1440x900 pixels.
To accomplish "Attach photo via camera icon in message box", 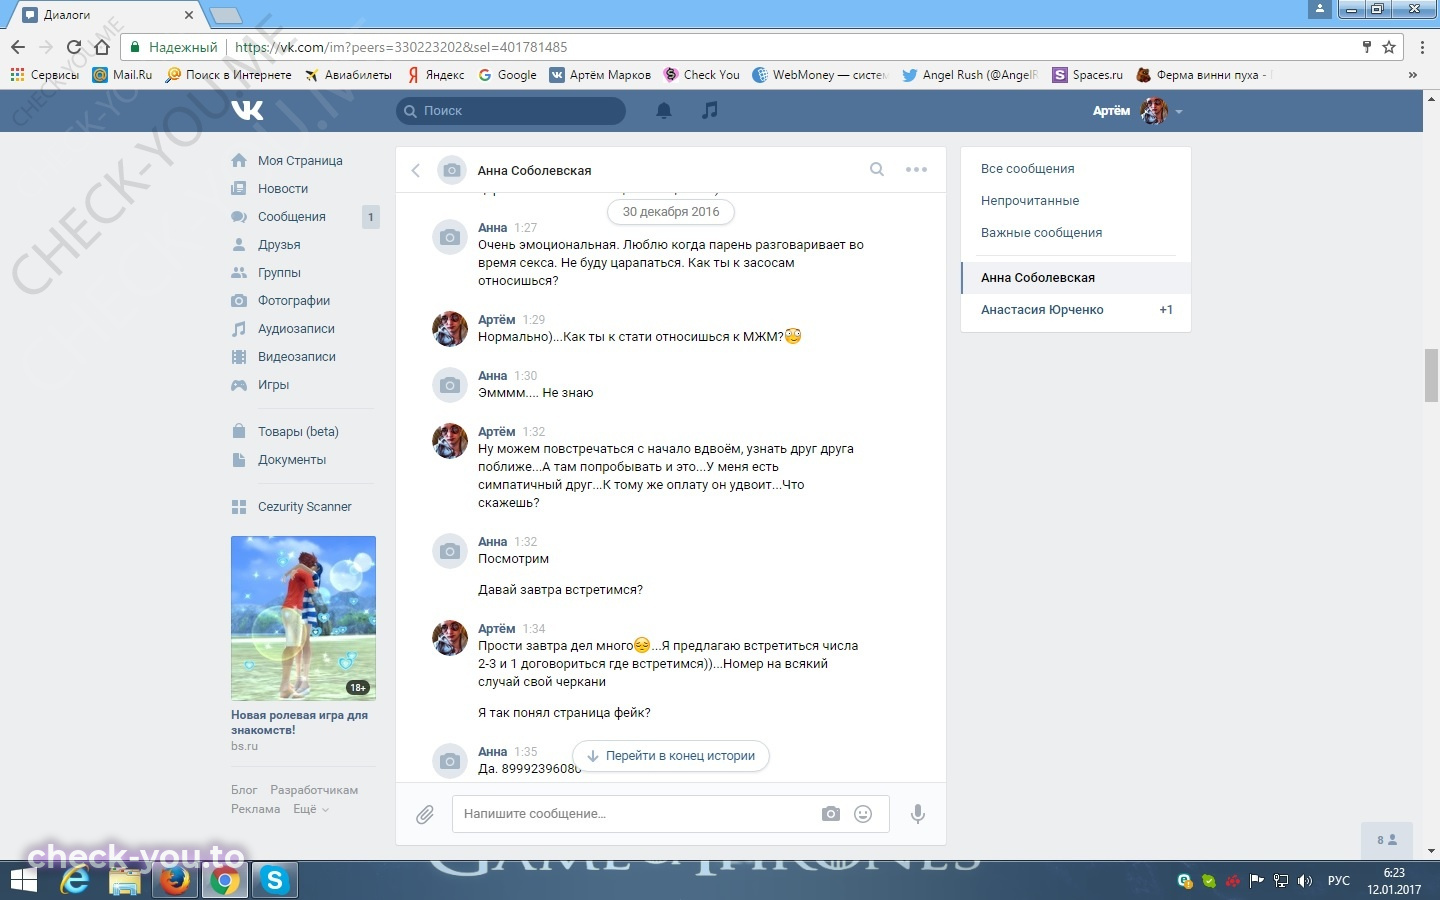I will point(831,814).
